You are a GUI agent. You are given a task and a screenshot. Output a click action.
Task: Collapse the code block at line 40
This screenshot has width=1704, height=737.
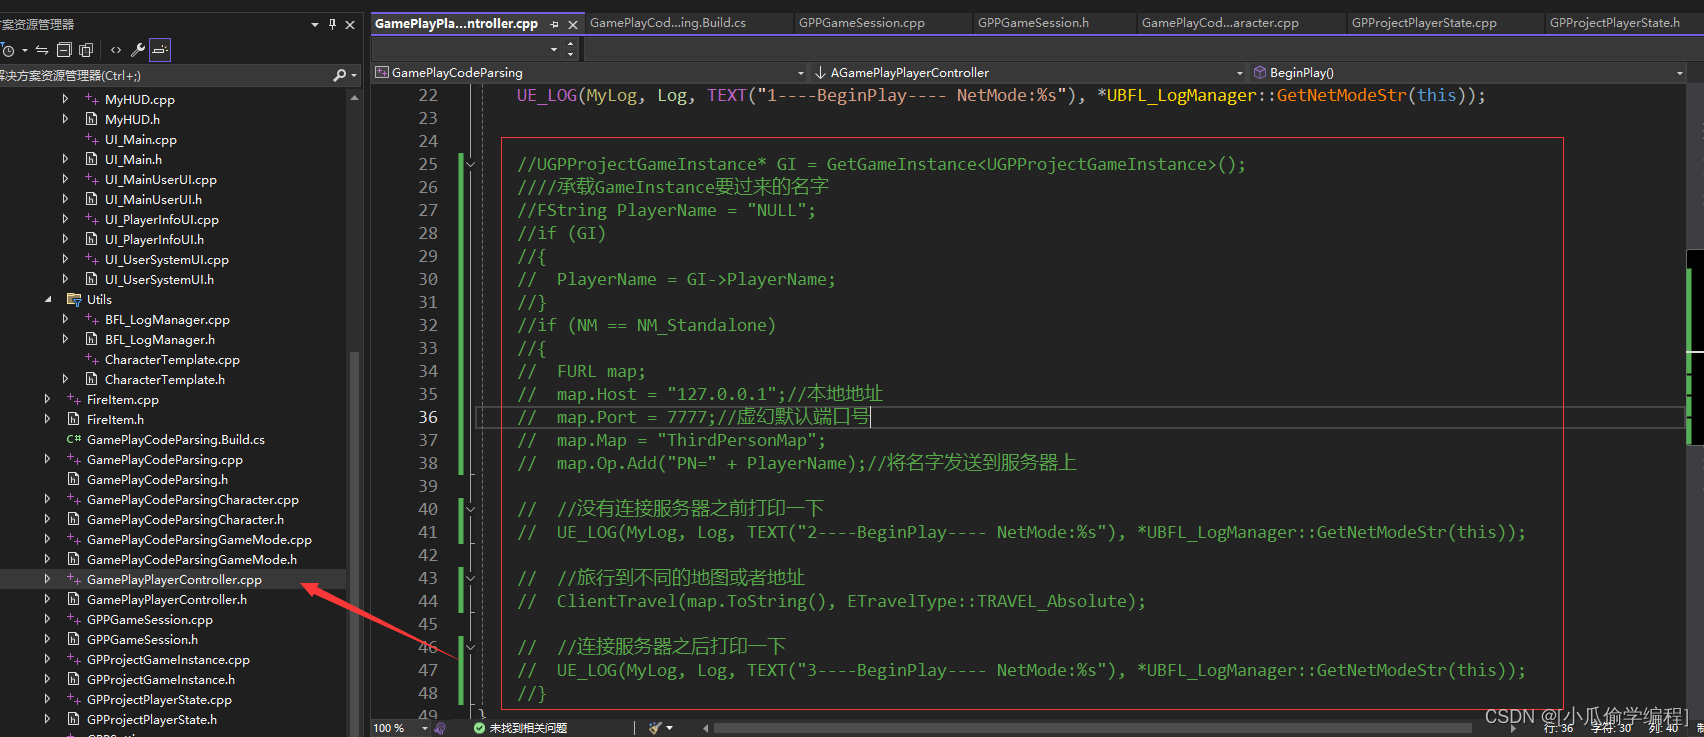point(470,509)
